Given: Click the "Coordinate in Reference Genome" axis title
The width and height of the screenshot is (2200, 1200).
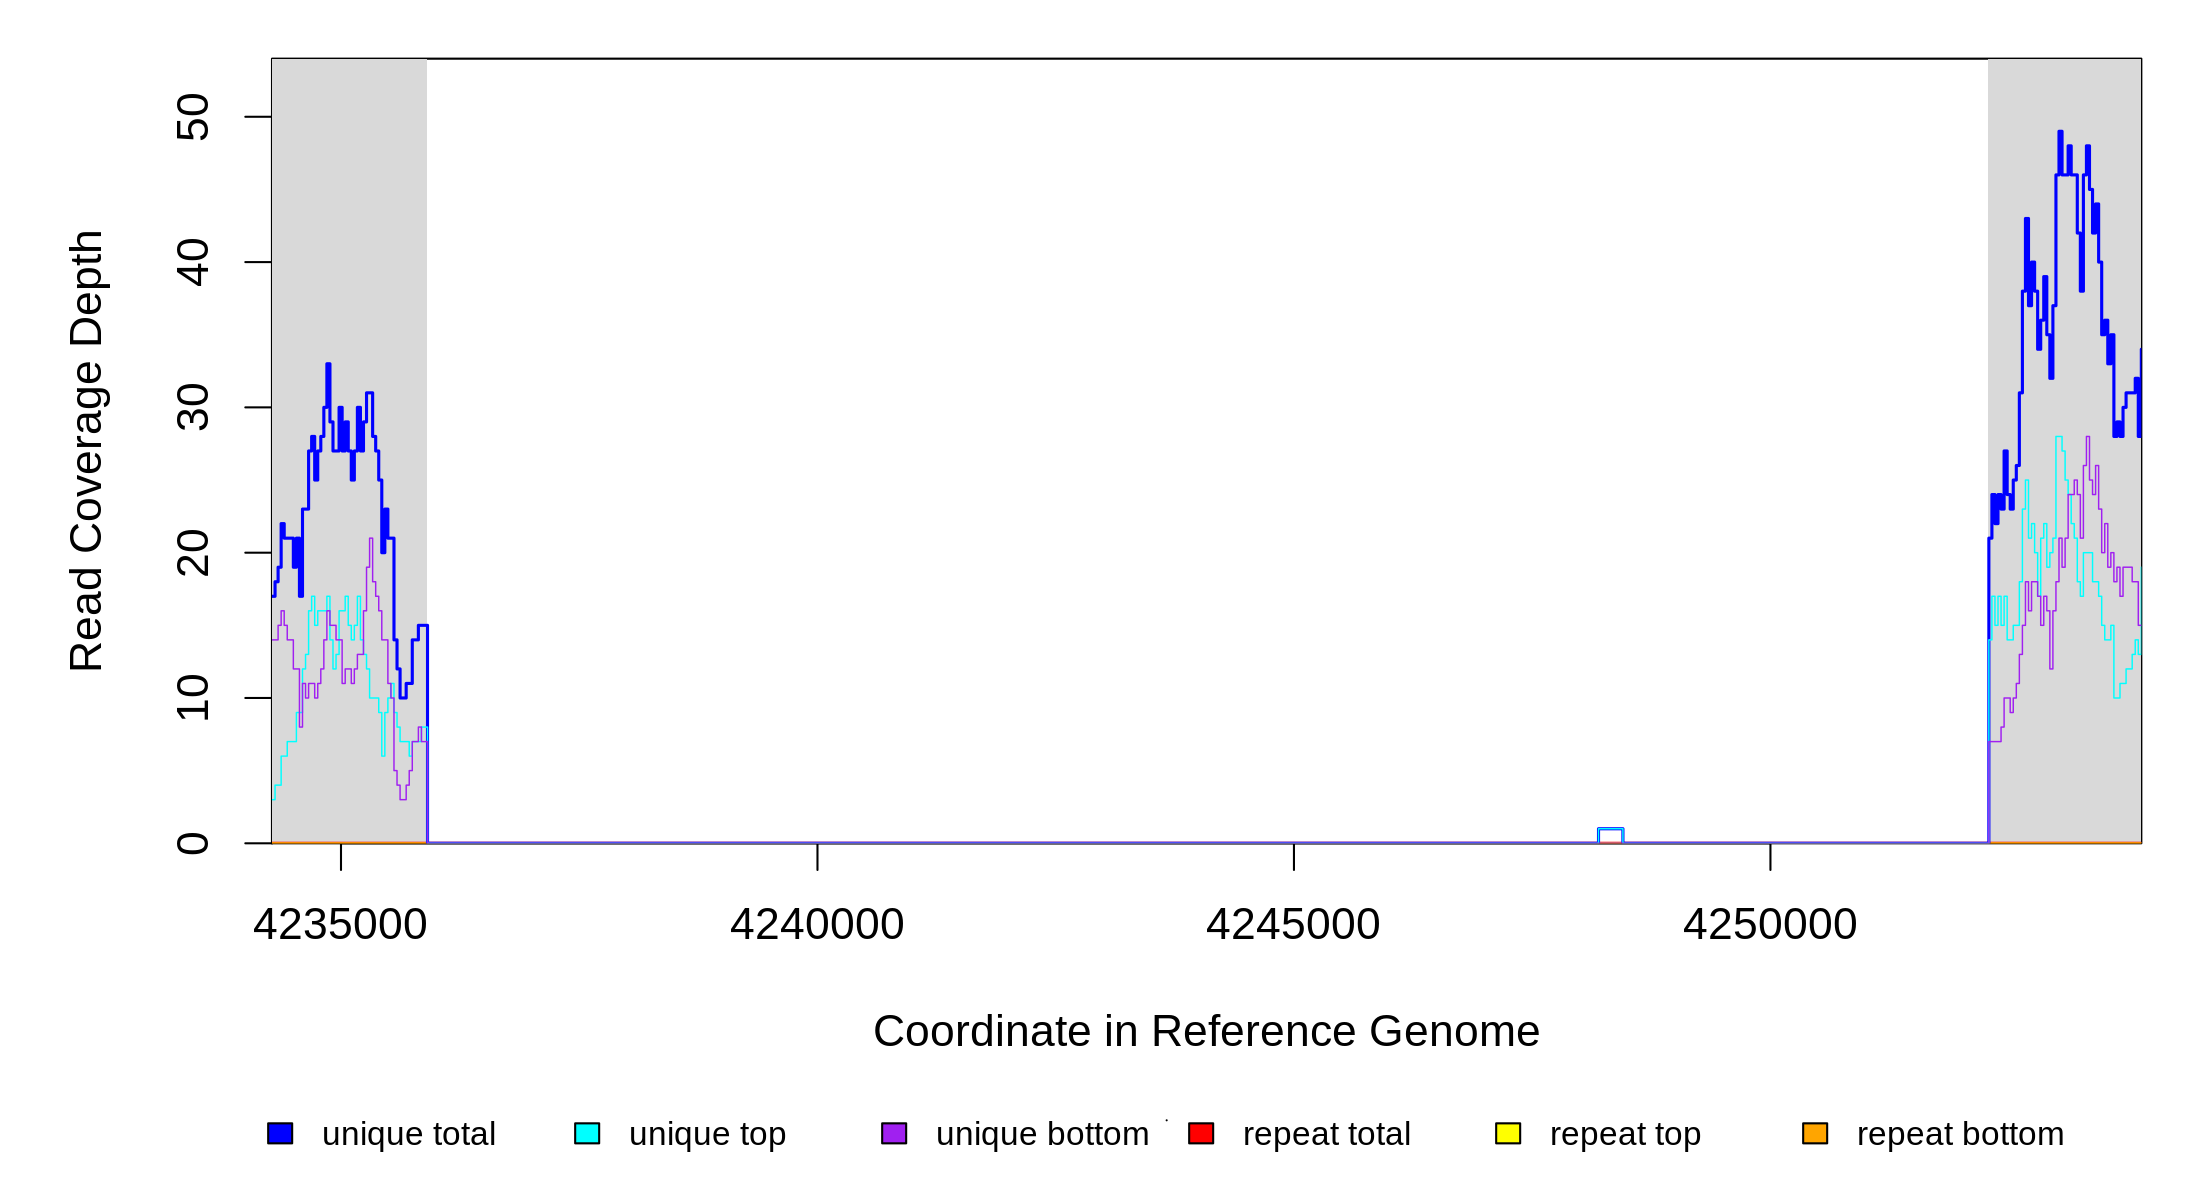Looking at the screenshot, I should pyautogui.click(x=1206, y=1031).
